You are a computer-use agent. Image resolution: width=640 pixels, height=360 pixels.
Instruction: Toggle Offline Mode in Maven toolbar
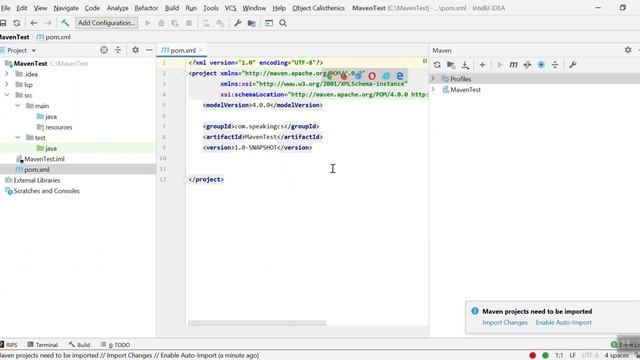(x=527, y=65)
